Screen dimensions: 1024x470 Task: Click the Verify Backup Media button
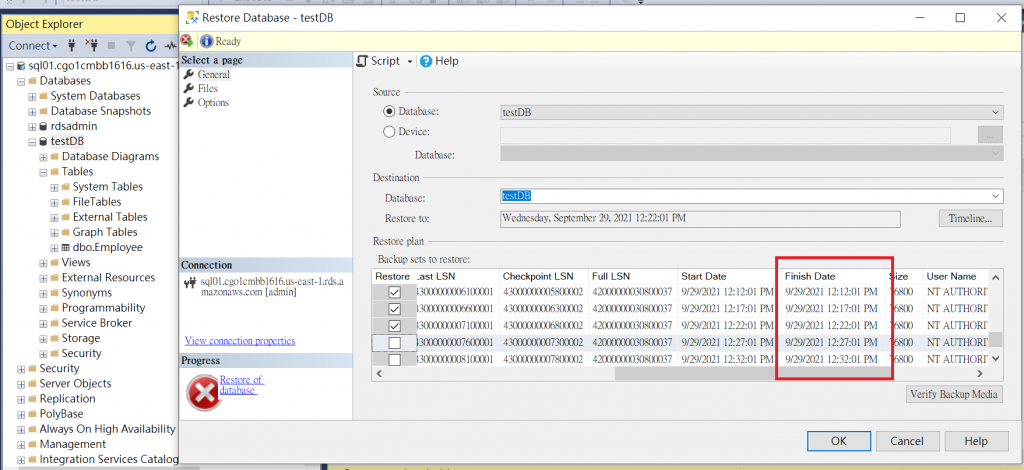954,394
